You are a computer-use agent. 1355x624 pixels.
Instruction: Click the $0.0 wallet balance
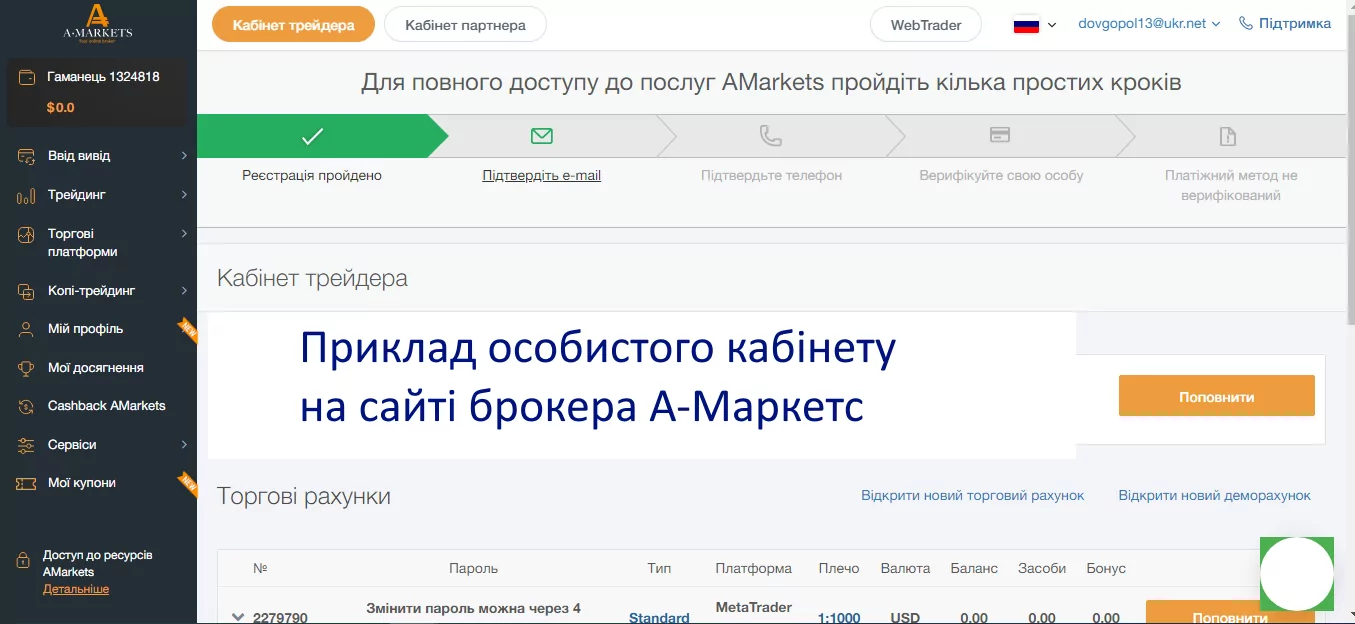click(x=61, y=107)
